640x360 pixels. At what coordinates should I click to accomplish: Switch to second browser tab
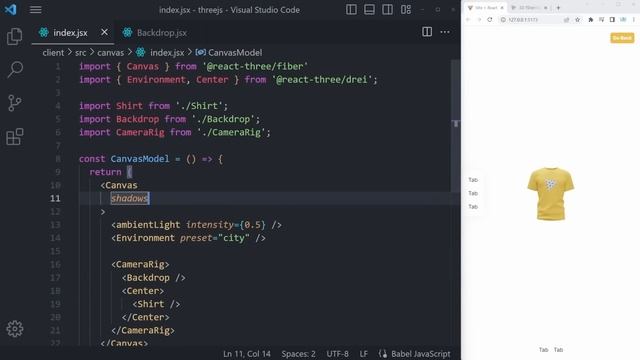tap(530, 8)
